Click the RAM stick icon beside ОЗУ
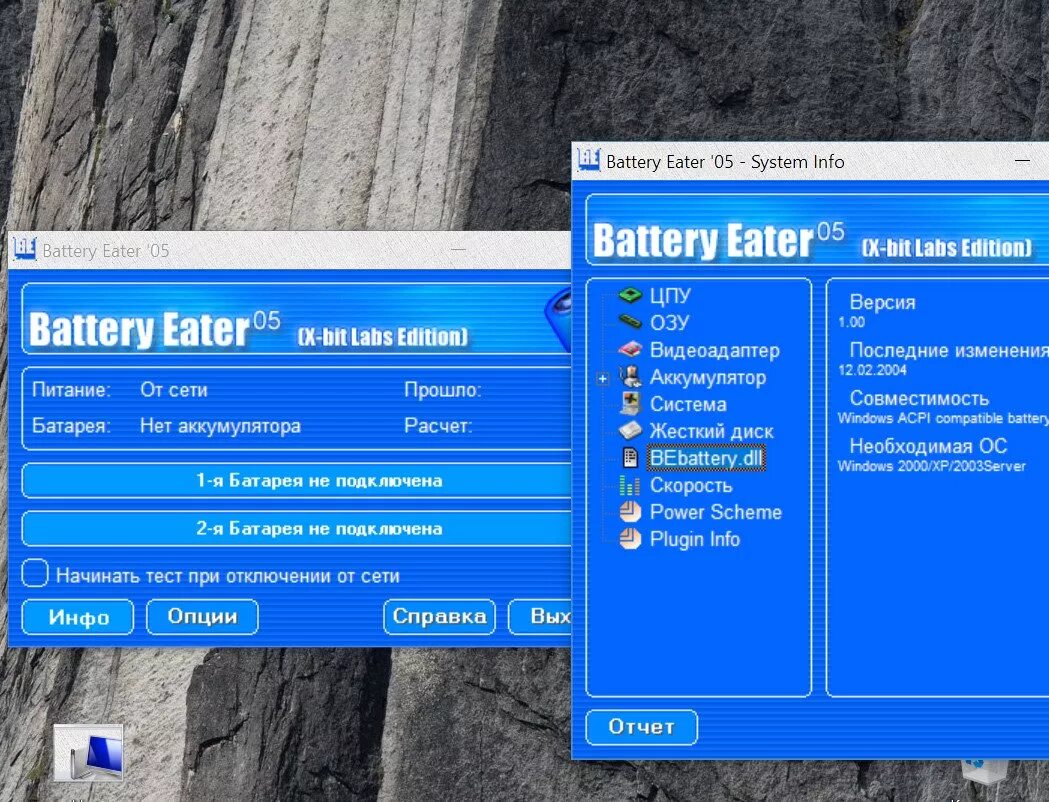 coord(630,322)
